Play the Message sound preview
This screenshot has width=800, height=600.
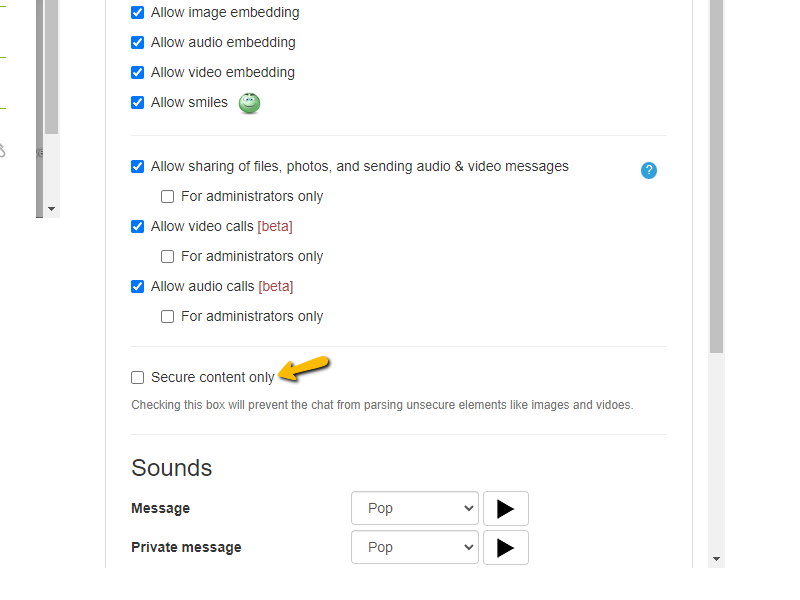click(505, 508)
